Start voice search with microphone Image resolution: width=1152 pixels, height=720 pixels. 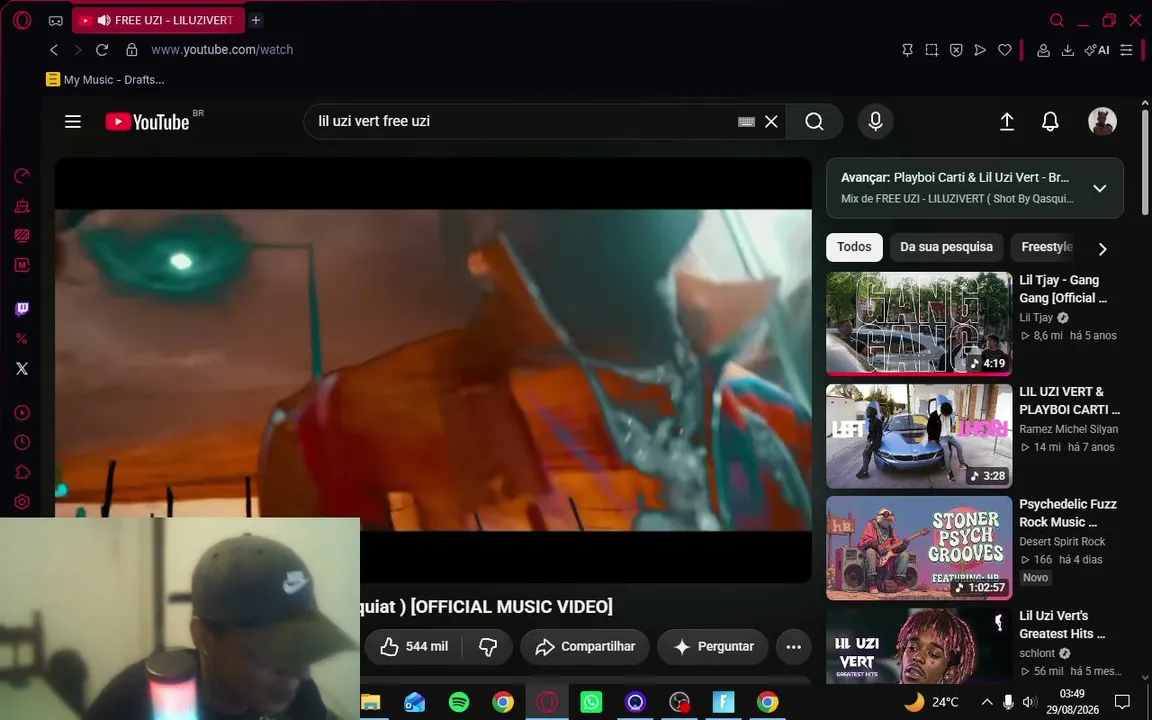[x=876, y=121]
